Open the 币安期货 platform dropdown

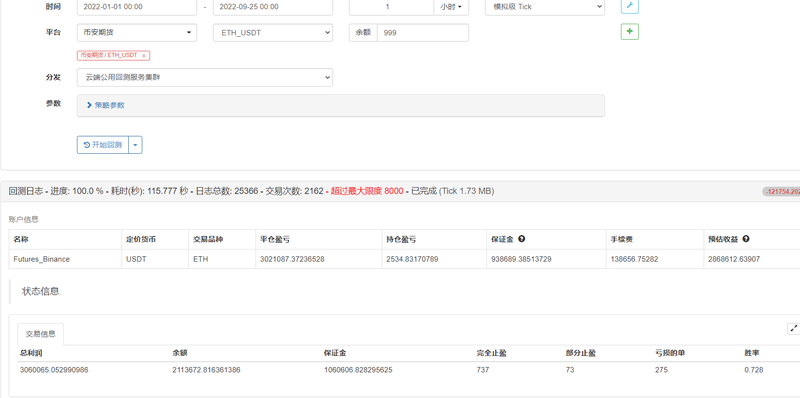(137, 33)
